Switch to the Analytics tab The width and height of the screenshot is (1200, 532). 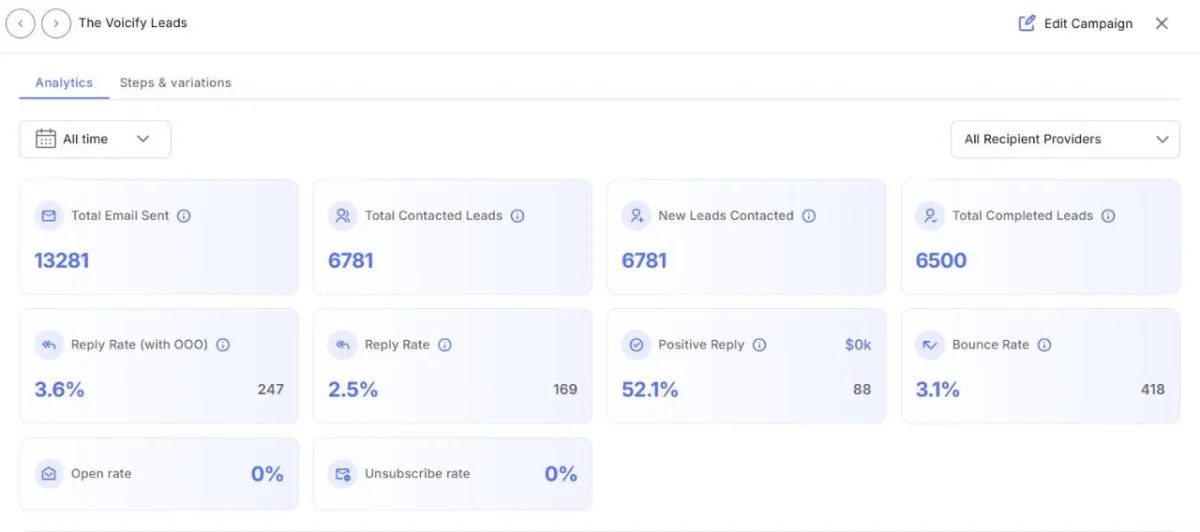64,83
